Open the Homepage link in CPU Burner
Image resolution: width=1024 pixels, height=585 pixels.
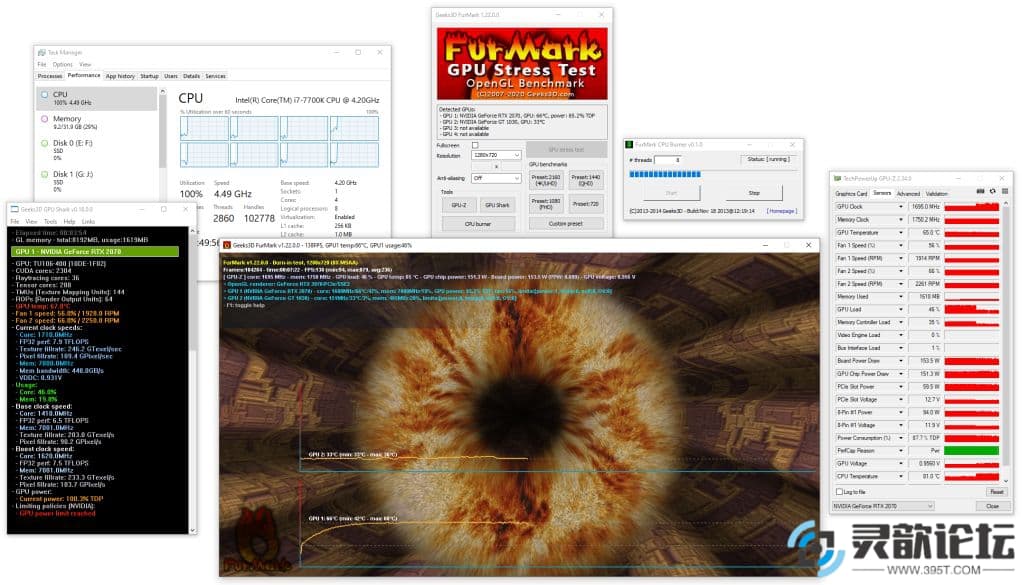pyautogui.click(x=781, y=211)
